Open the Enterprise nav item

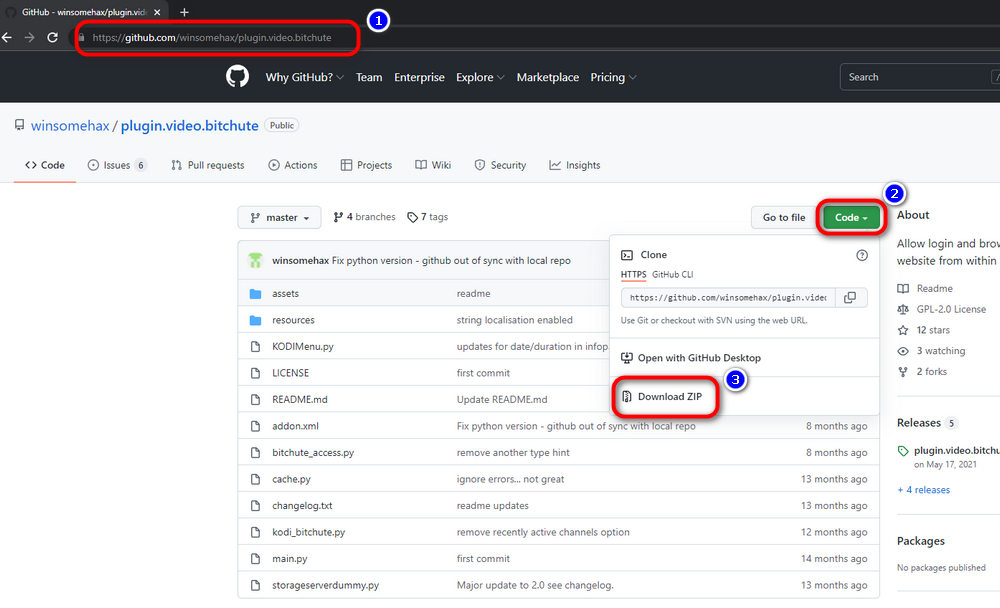[419, 77]
